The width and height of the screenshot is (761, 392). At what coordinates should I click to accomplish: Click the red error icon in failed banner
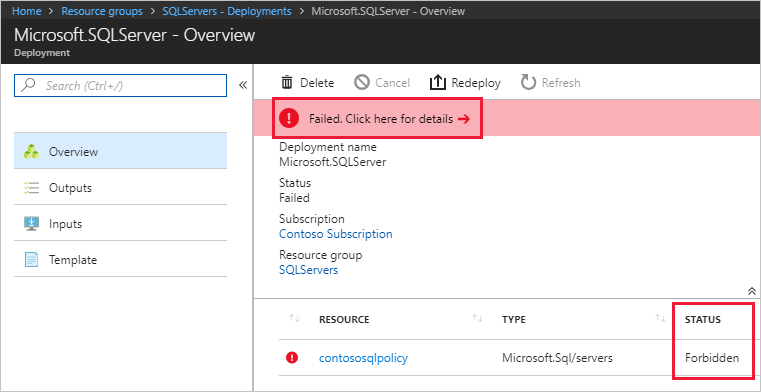coord(290,118)
